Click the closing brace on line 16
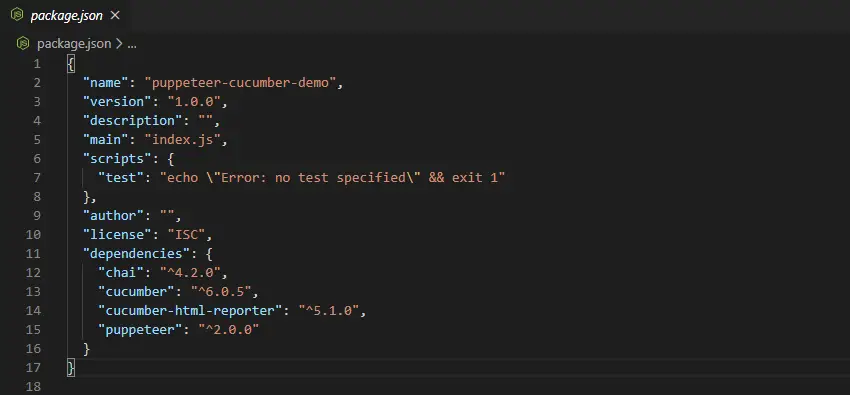This screenshot has width=850, height=395. [86, 349]
